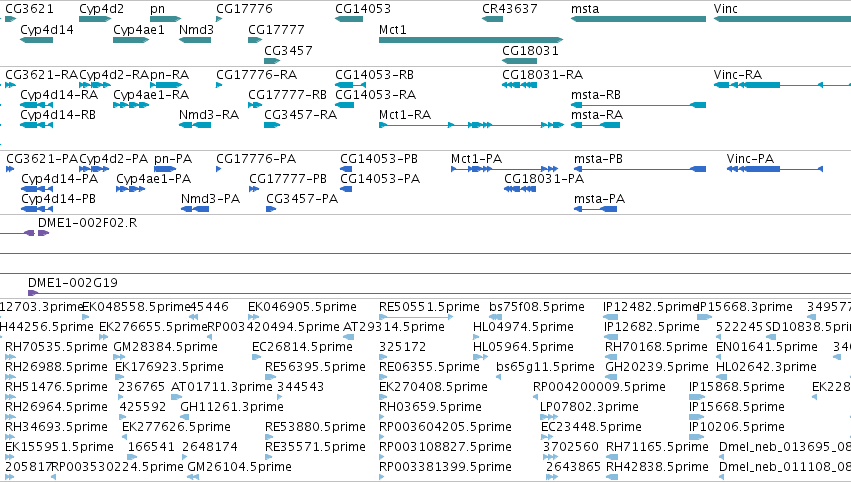Click the RE50551.5prime EST label
This screenshot has width=851, height=482.
tap(429, 307)
